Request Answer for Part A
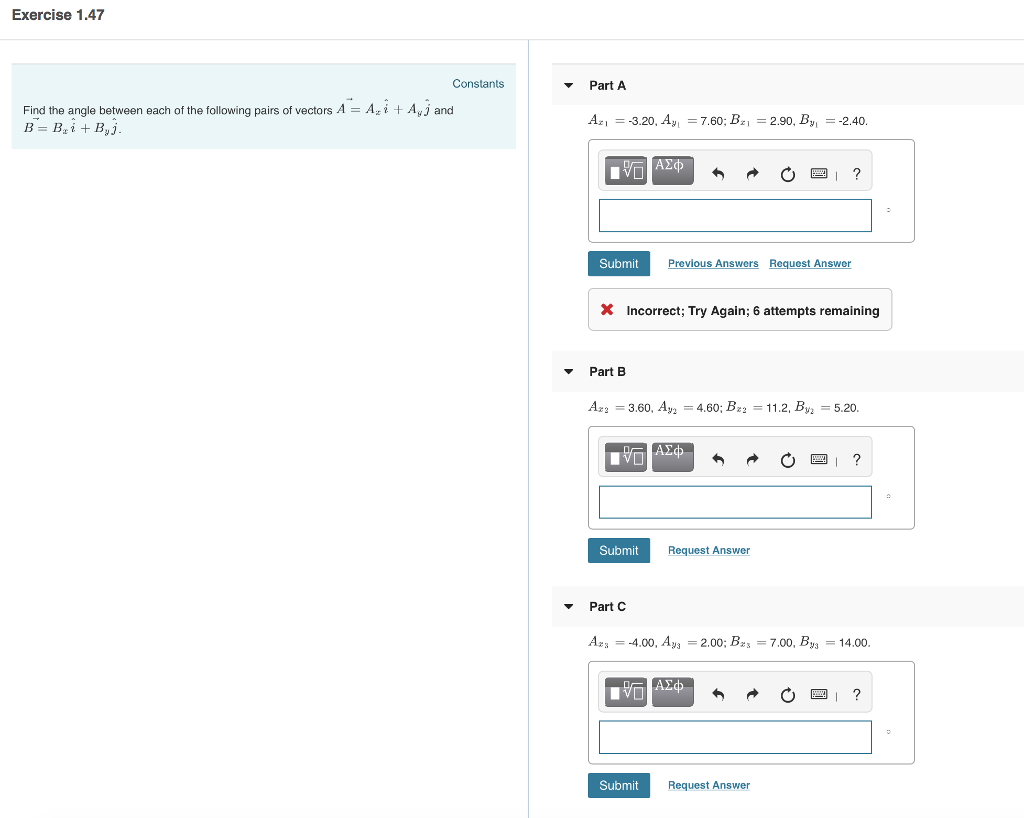Screen dimensions: 1024x818 (810, 263)
